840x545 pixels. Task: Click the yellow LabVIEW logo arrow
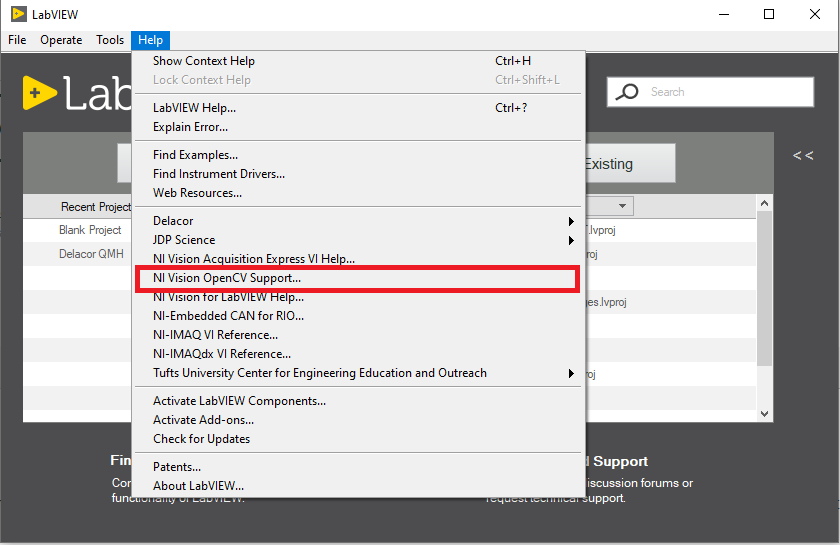pos(40,93)
